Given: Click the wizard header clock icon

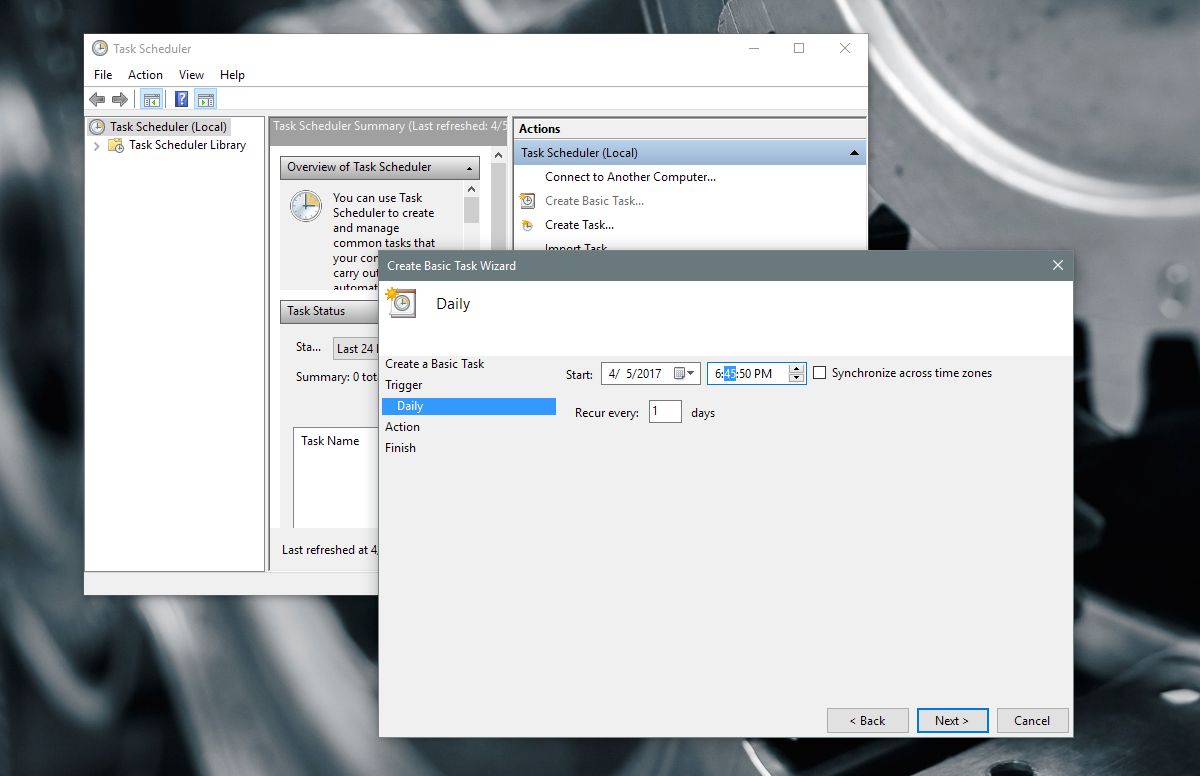Looking at the screenshot, I should pos(400,303).
